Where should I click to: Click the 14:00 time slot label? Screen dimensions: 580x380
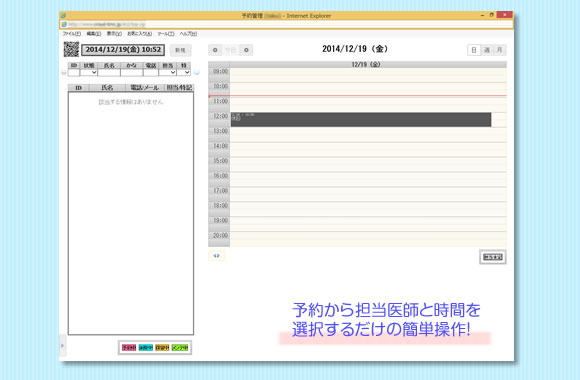(x=220, y=146)
